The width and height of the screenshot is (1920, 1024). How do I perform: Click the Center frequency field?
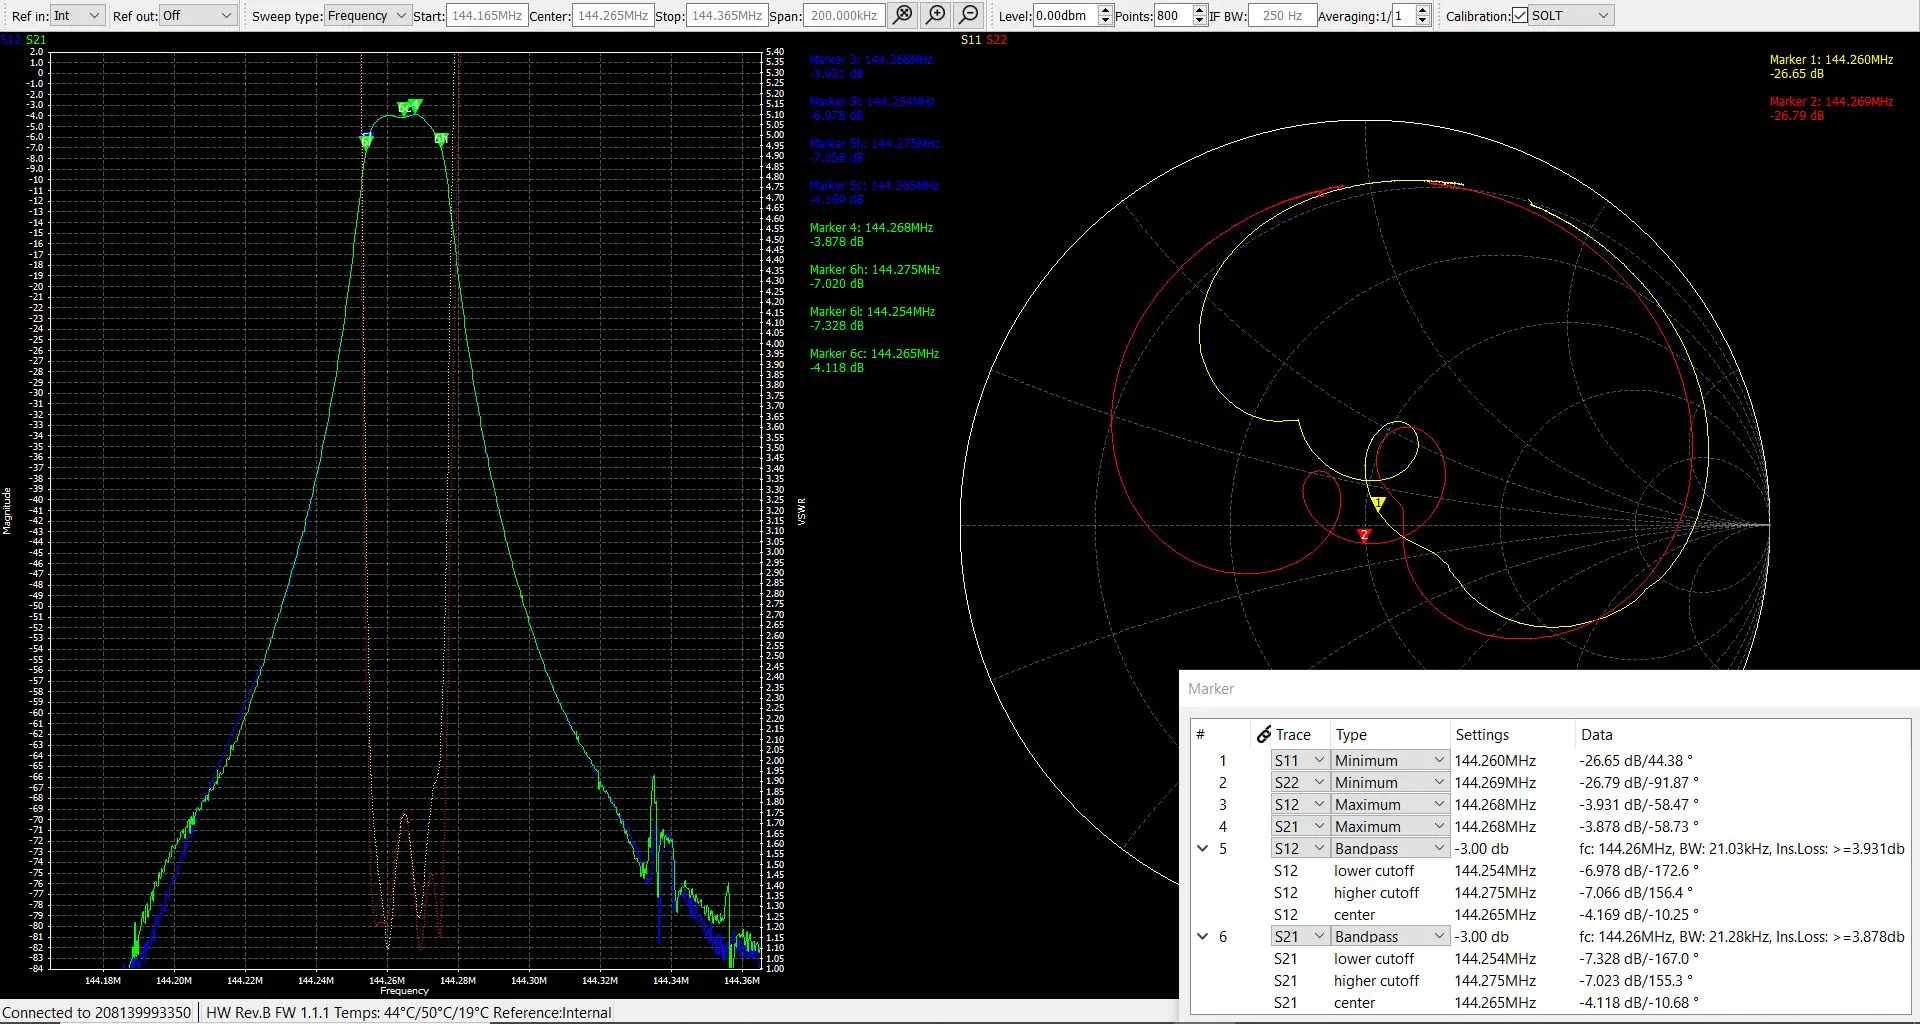(x=612, y=16)
